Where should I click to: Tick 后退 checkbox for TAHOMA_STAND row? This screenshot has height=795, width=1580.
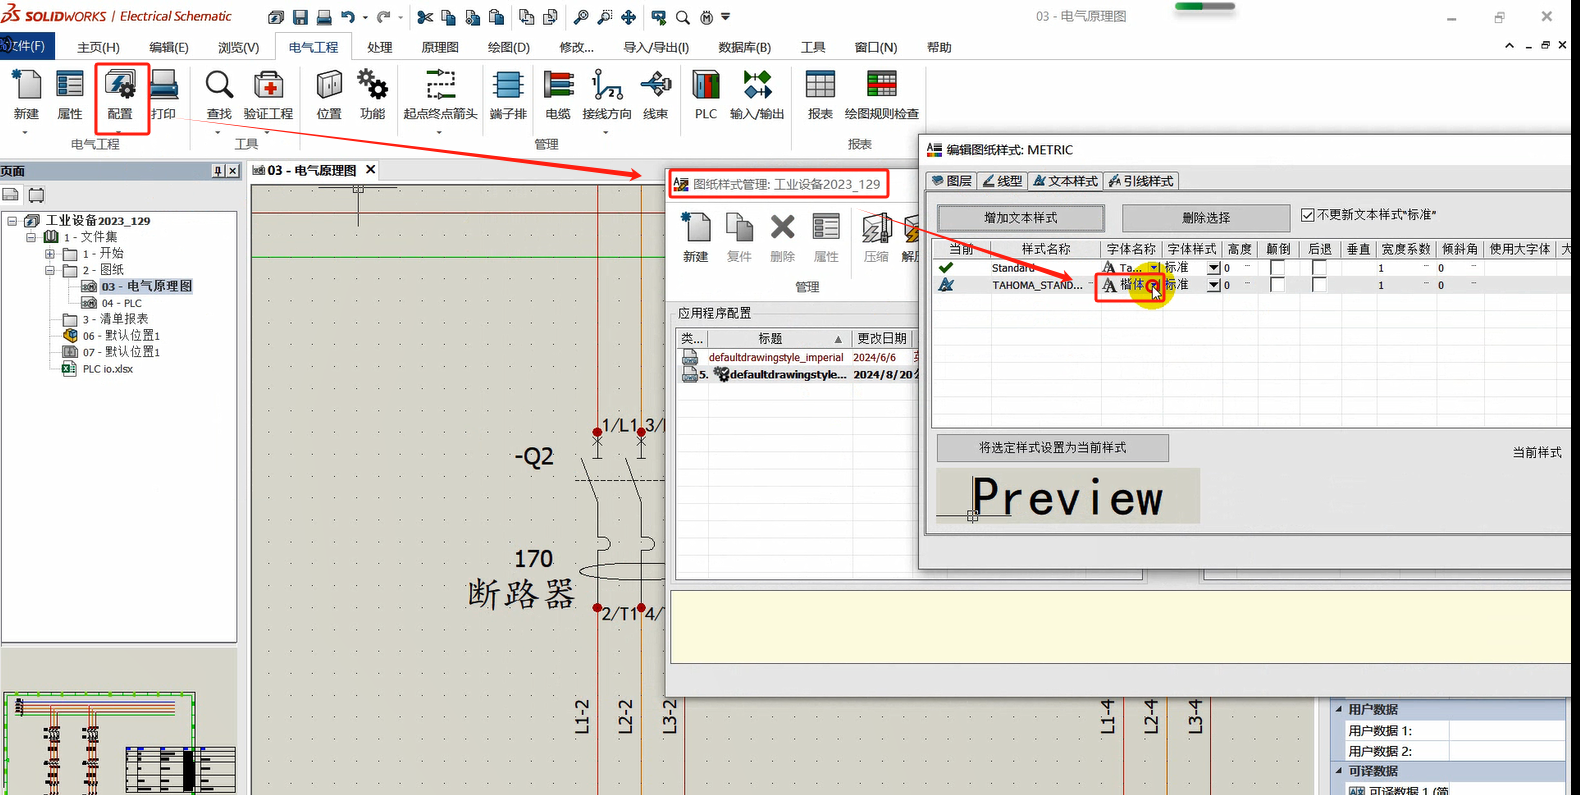1319,285
